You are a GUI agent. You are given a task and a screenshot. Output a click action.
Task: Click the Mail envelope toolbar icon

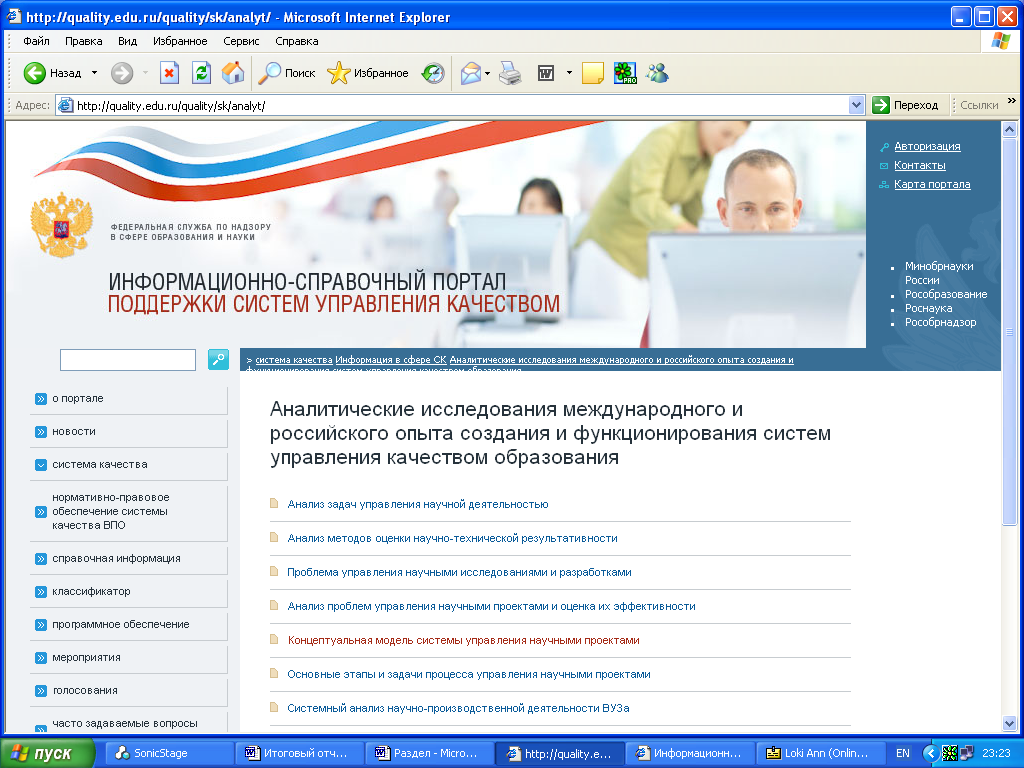[x=470, y=73]
